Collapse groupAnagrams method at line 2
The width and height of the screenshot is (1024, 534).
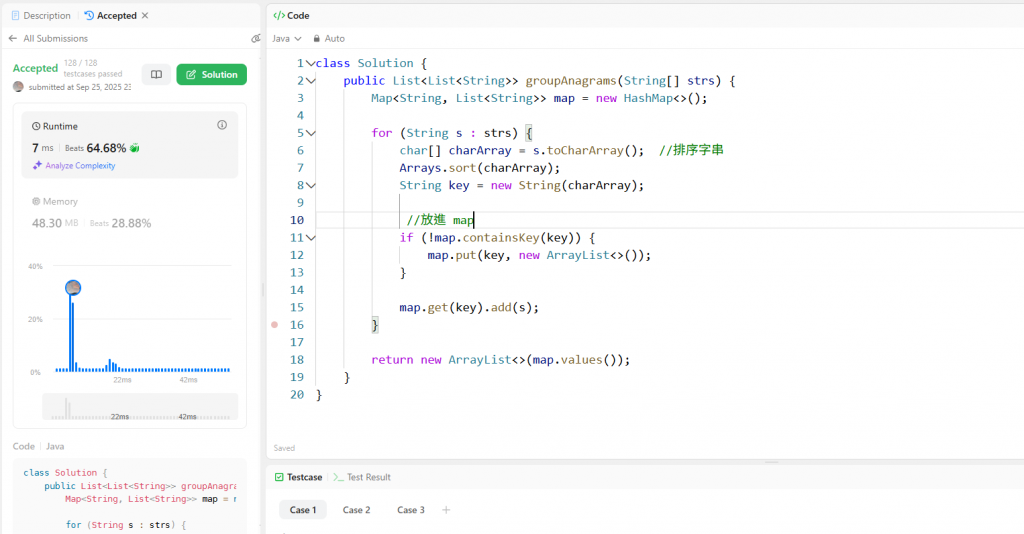(311, 81)
